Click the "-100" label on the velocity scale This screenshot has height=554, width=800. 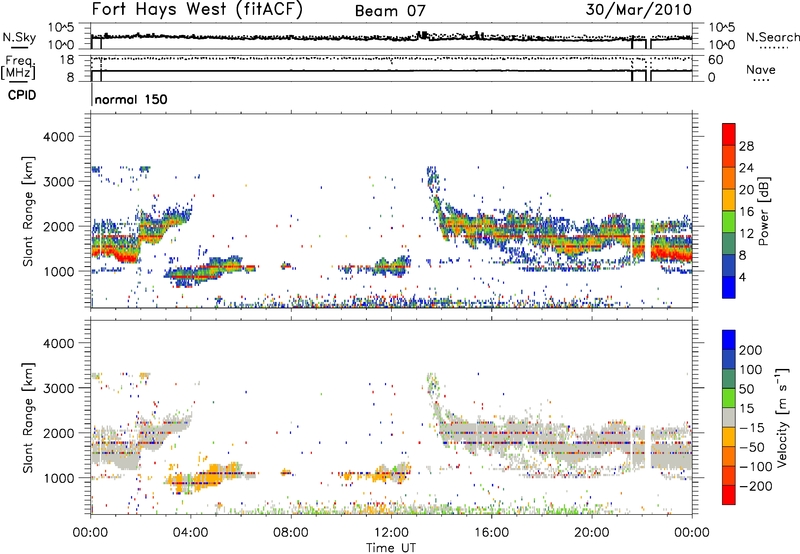click(x=755, y=467)
